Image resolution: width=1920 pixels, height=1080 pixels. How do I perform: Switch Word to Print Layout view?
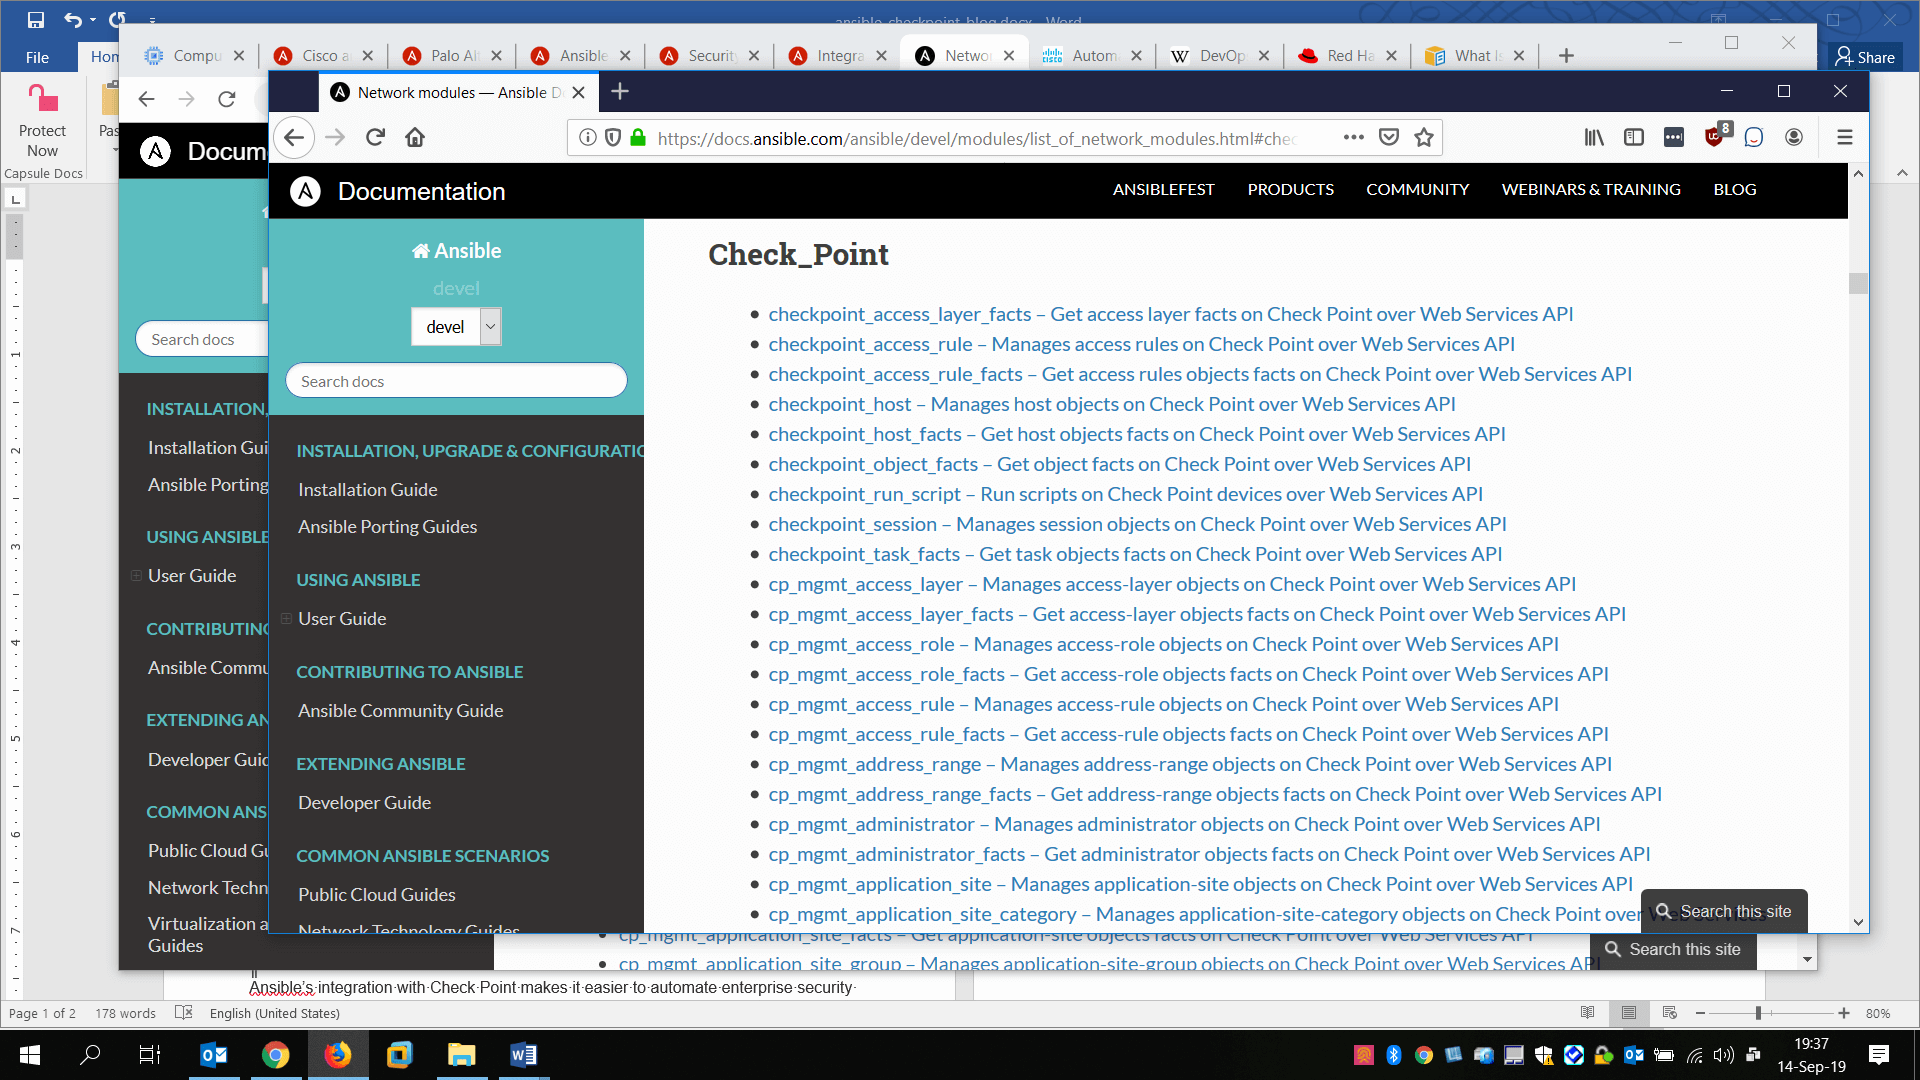pos(1628,1013)
